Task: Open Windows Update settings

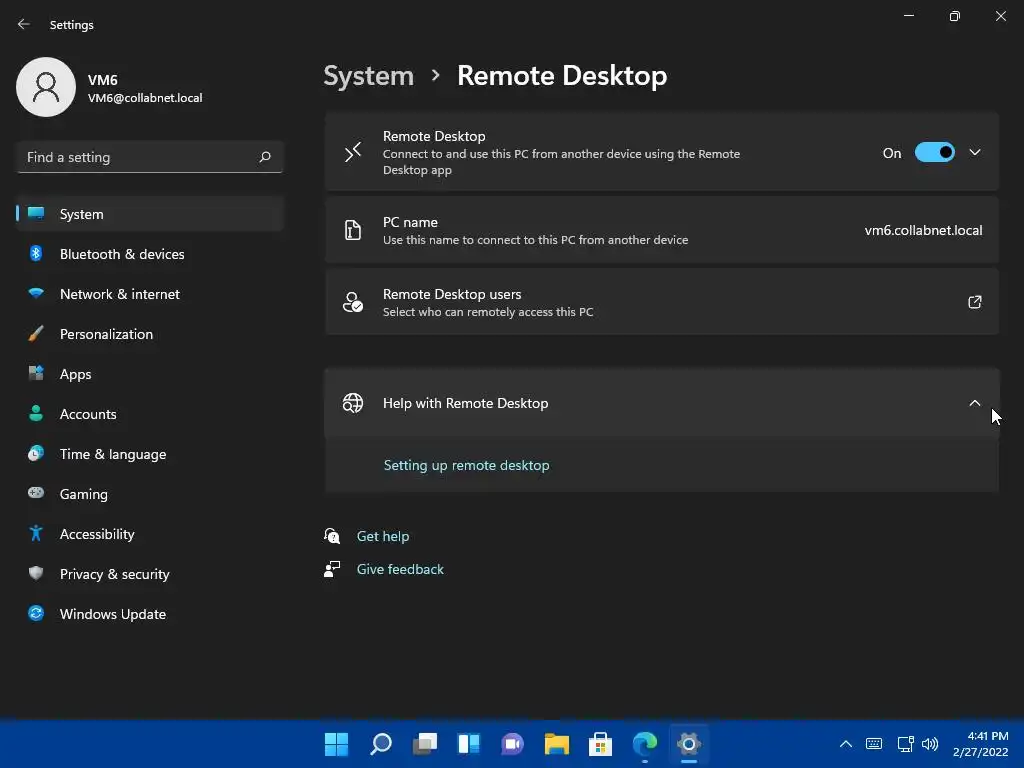Action: coord(150,614)
